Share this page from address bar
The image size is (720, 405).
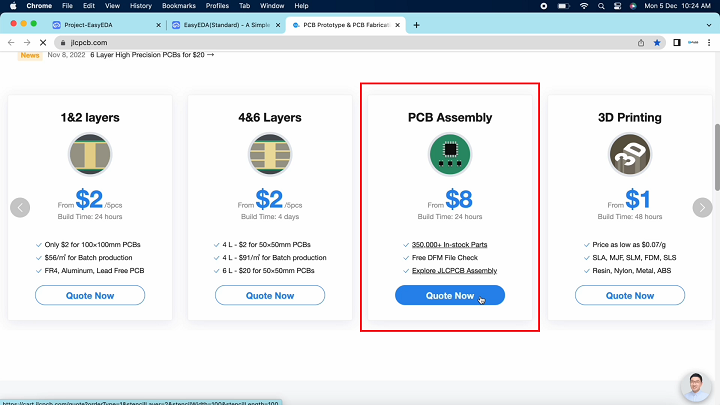pos(641,43)
